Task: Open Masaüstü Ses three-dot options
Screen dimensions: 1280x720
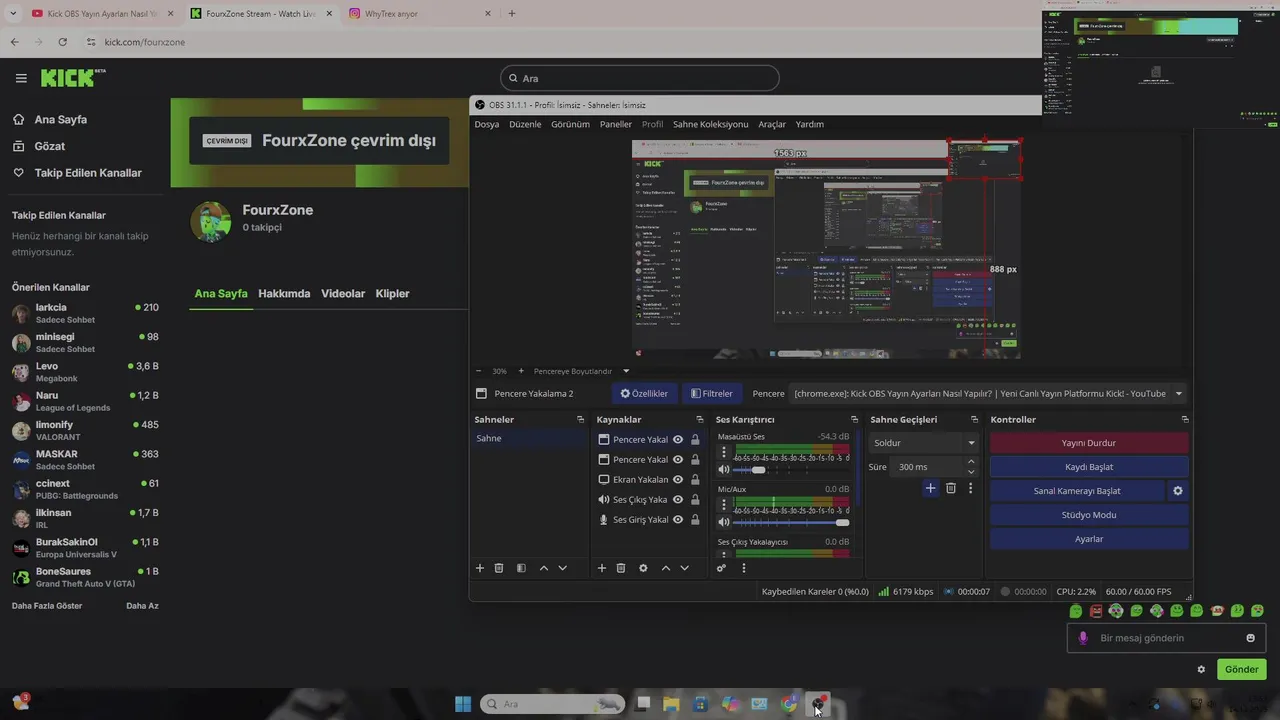Action: 724,452
